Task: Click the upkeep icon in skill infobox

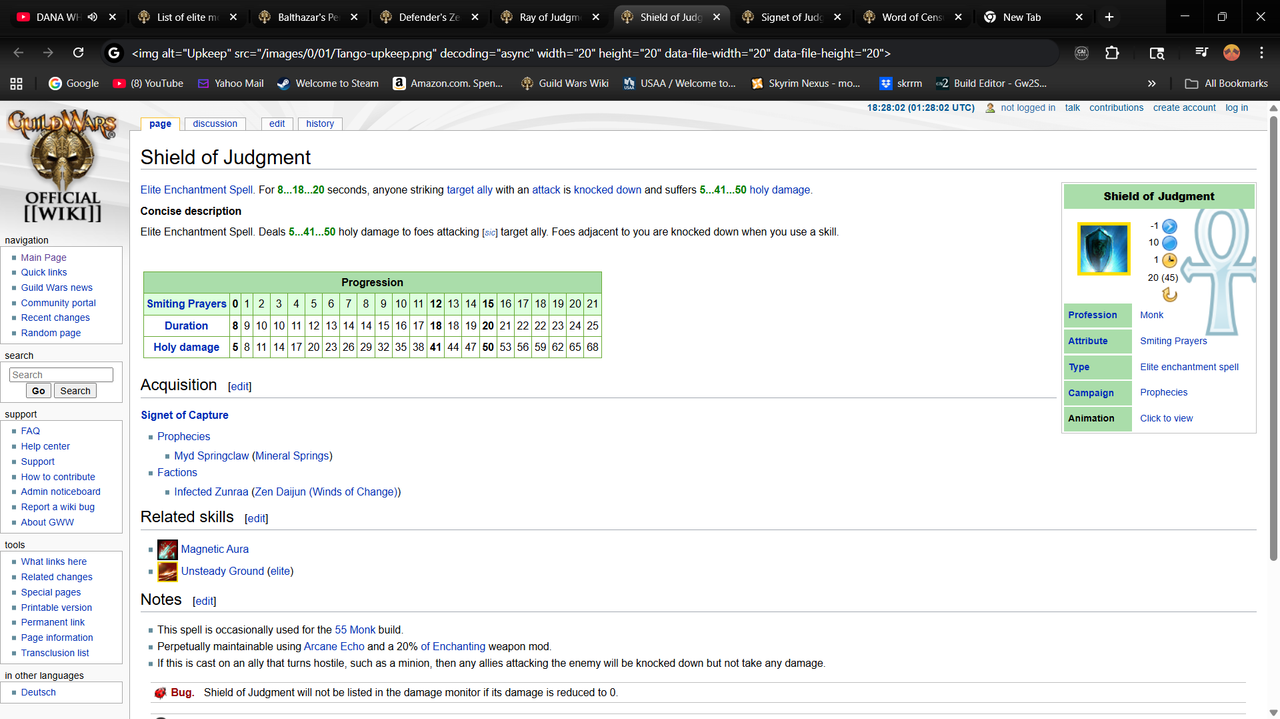Action: coord(1169,226)
